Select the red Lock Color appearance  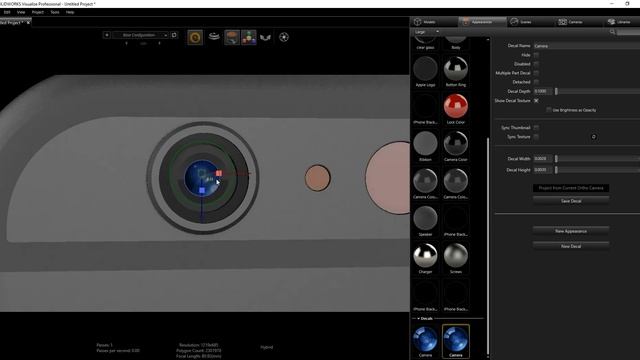(x=456, y=109)
